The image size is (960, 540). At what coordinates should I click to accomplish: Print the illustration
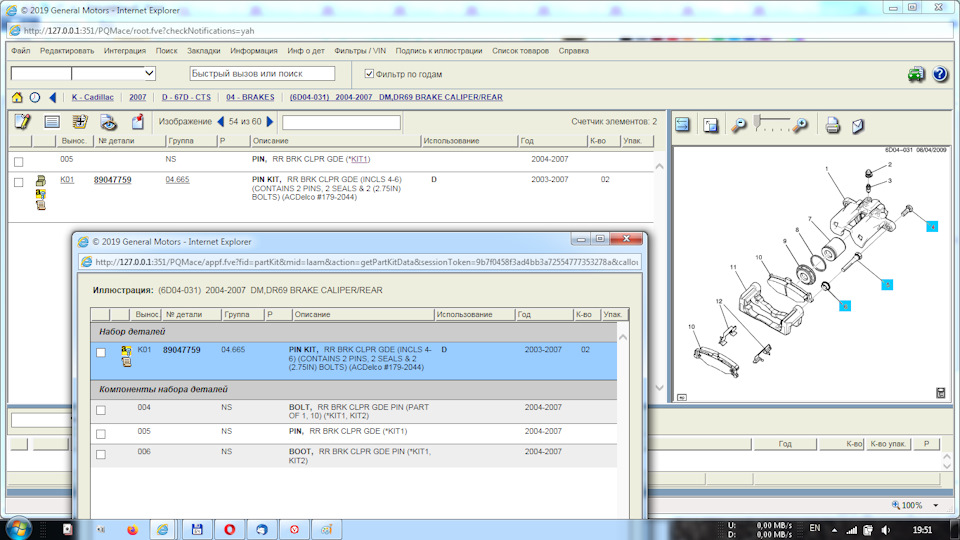tap(832, 126)
